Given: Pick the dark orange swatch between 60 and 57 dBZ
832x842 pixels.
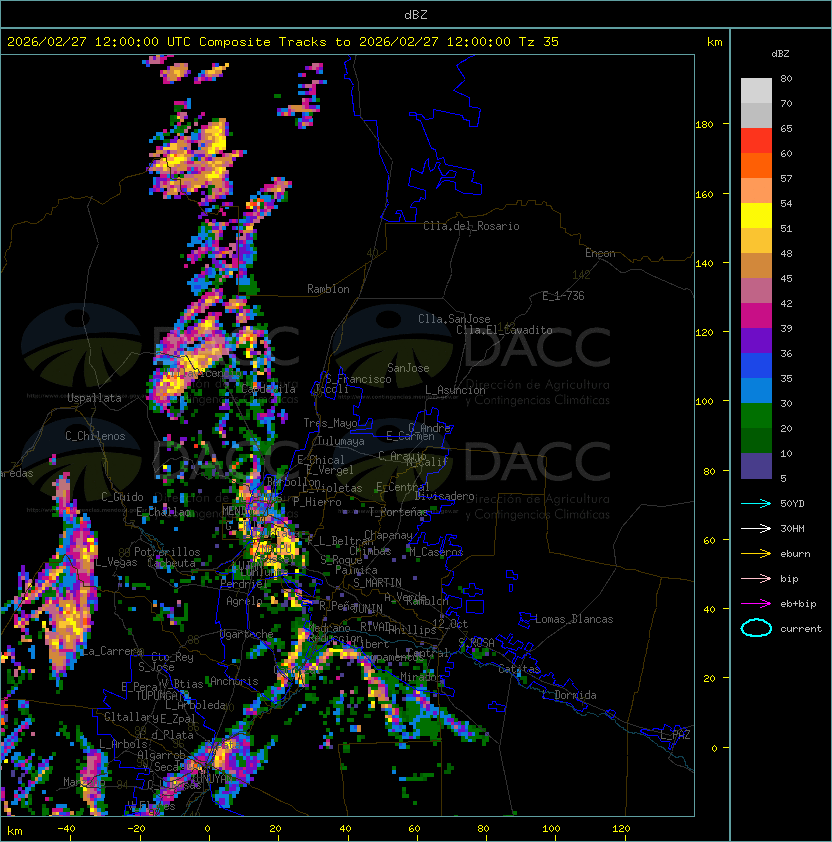Looking at the screenshot, I should [x=756, y=165].
